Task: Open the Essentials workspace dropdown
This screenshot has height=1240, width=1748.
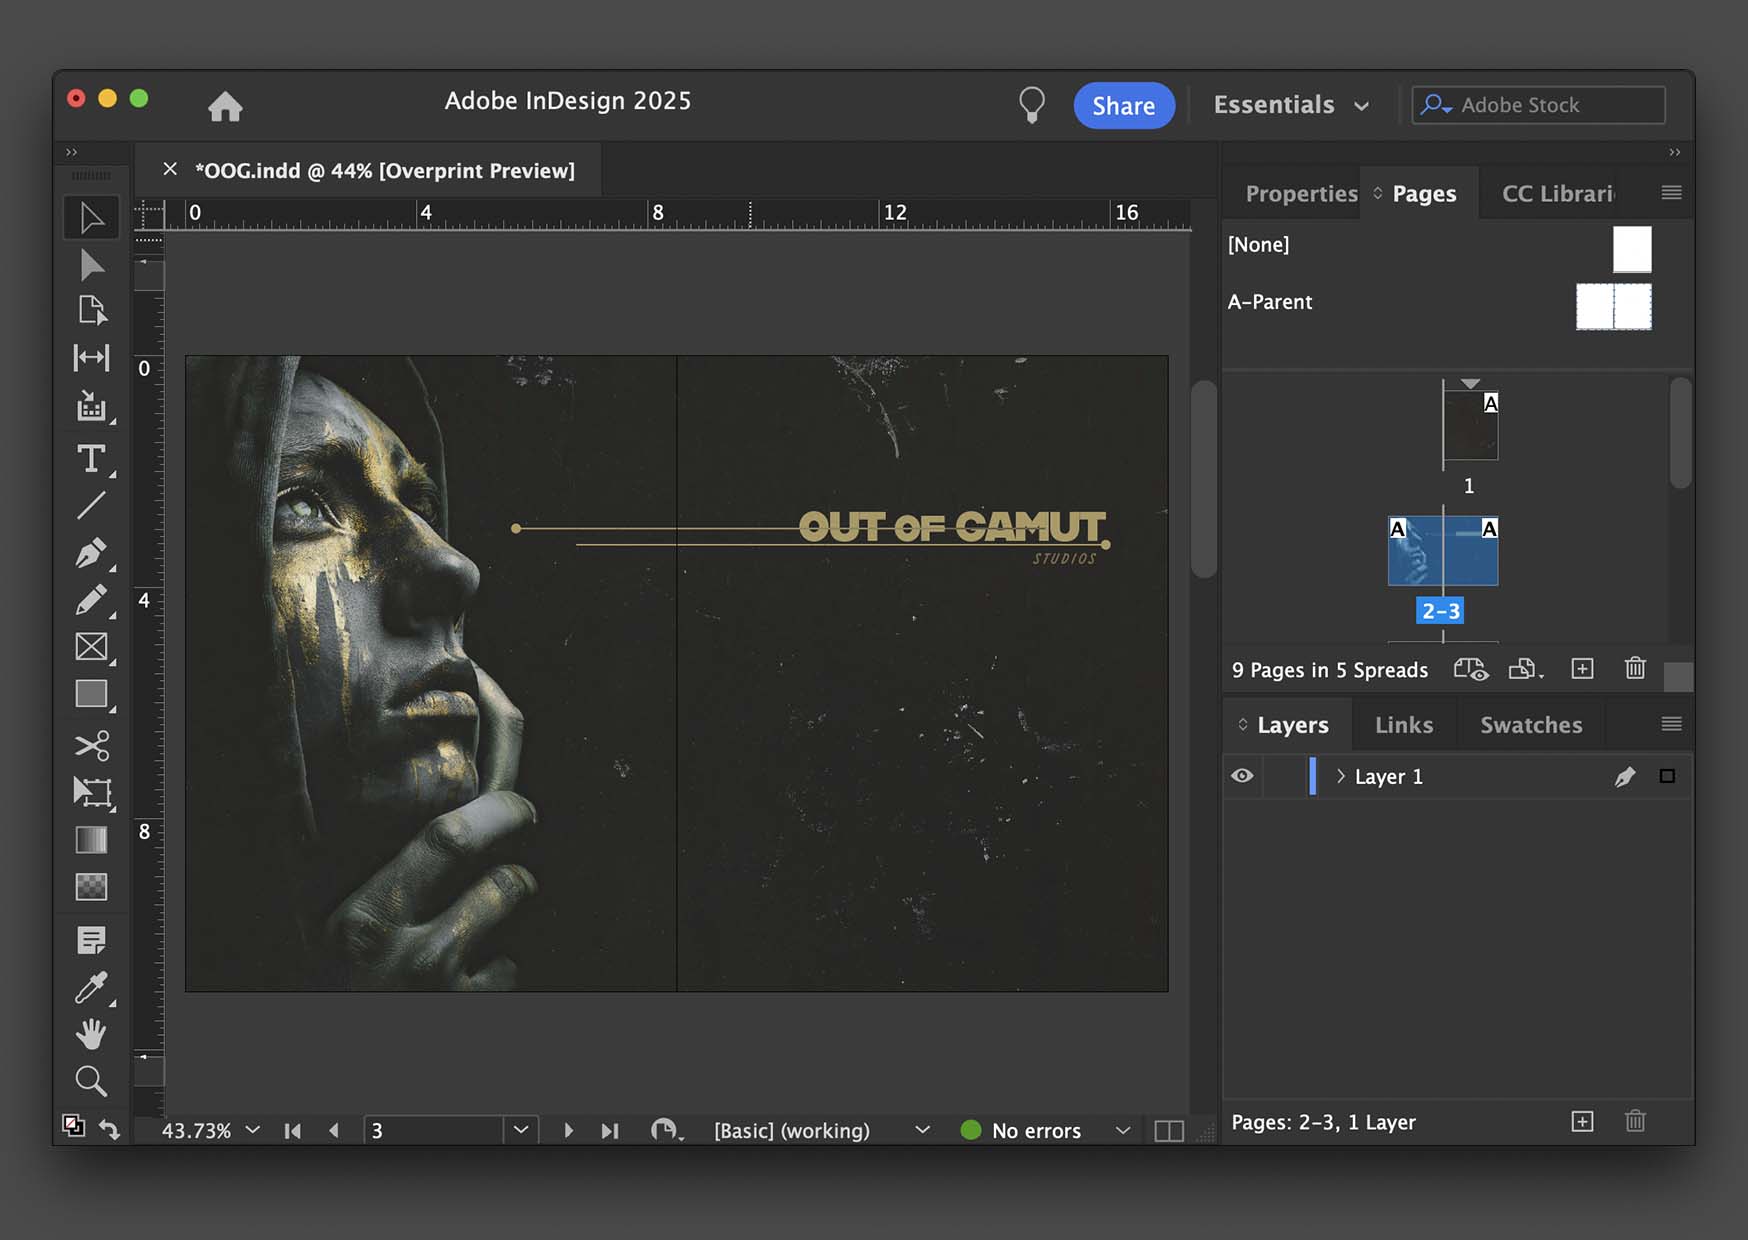Action: [1291, 105]
